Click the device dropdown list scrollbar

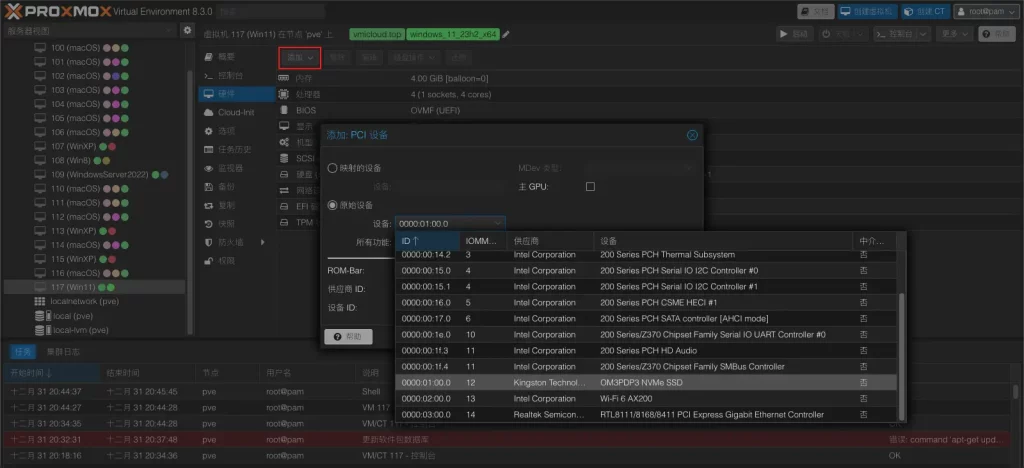pyautogui.click(x=903, y=356)
